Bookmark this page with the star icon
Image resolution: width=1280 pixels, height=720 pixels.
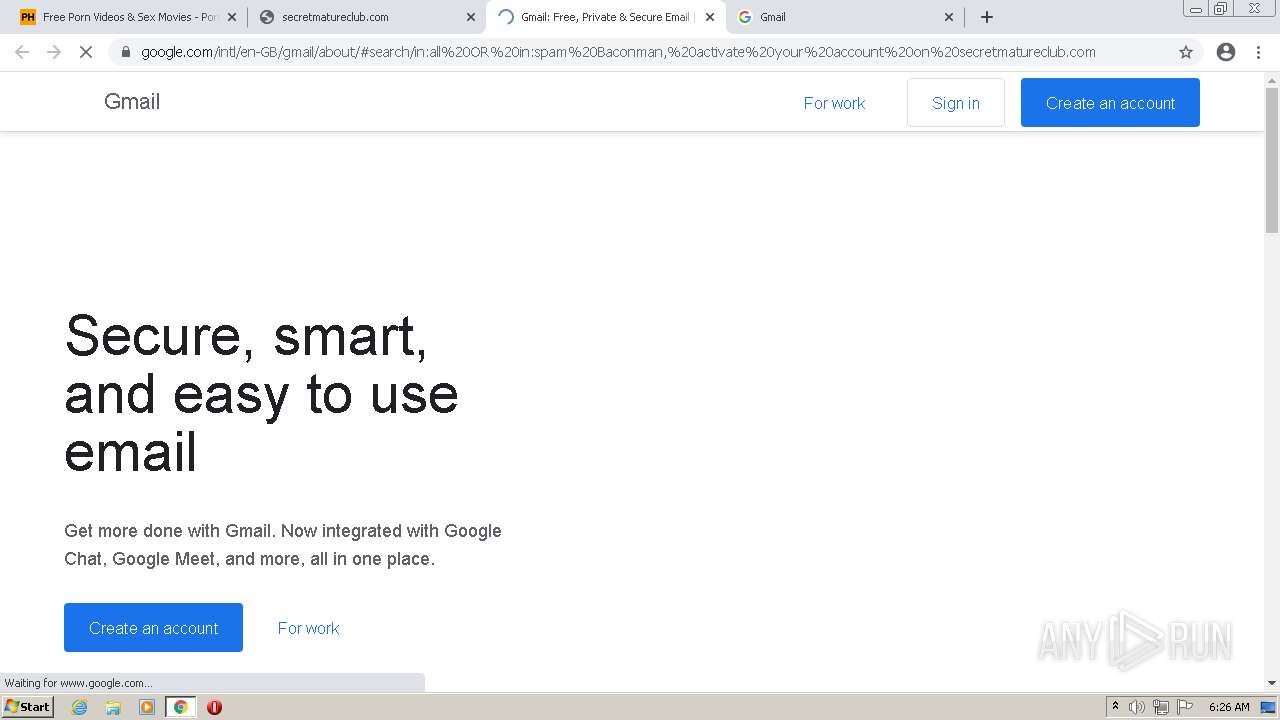pyautogui.click(x=1186, y=52)
